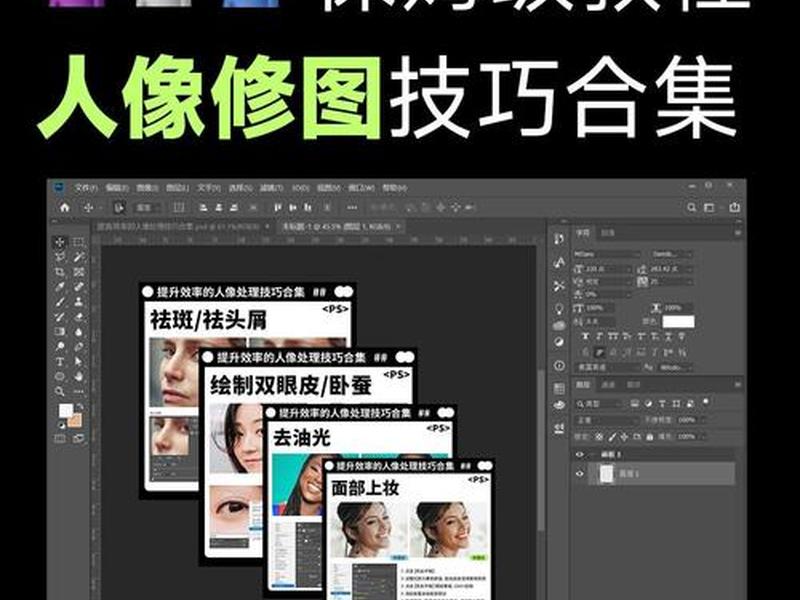Screen dimensions: 800x600
Task: Click the Share icon
Action: [734, 207]
